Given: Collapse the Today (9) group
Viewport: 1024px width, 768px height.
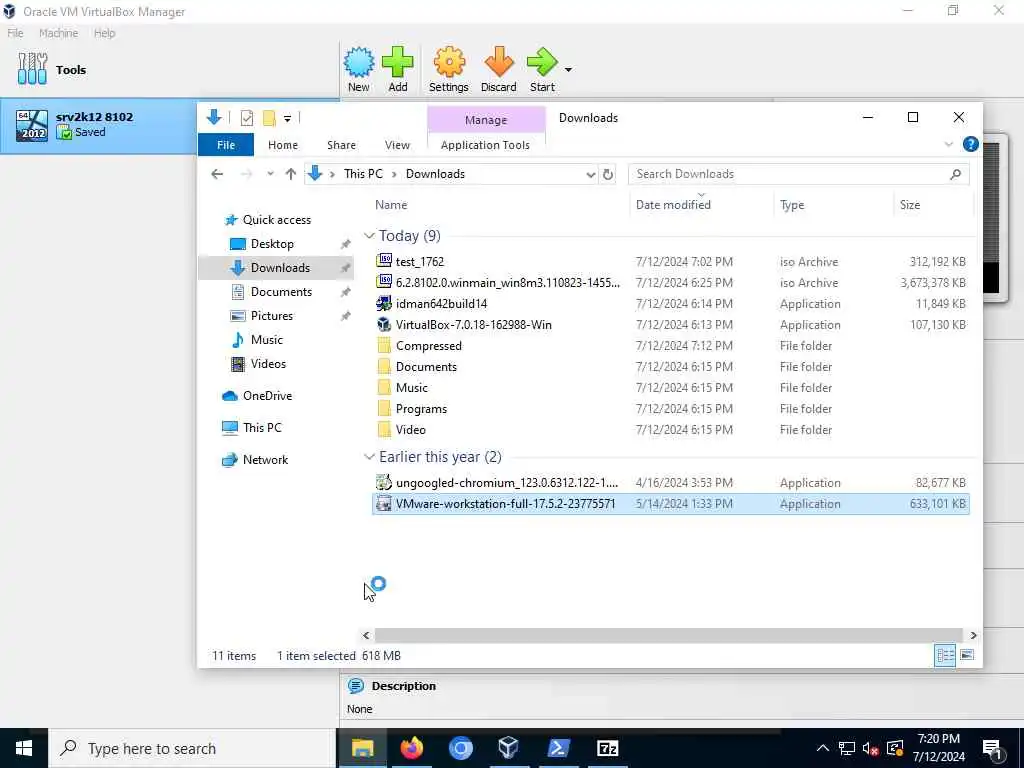Looking at the screenshot, I should (369, 236).
